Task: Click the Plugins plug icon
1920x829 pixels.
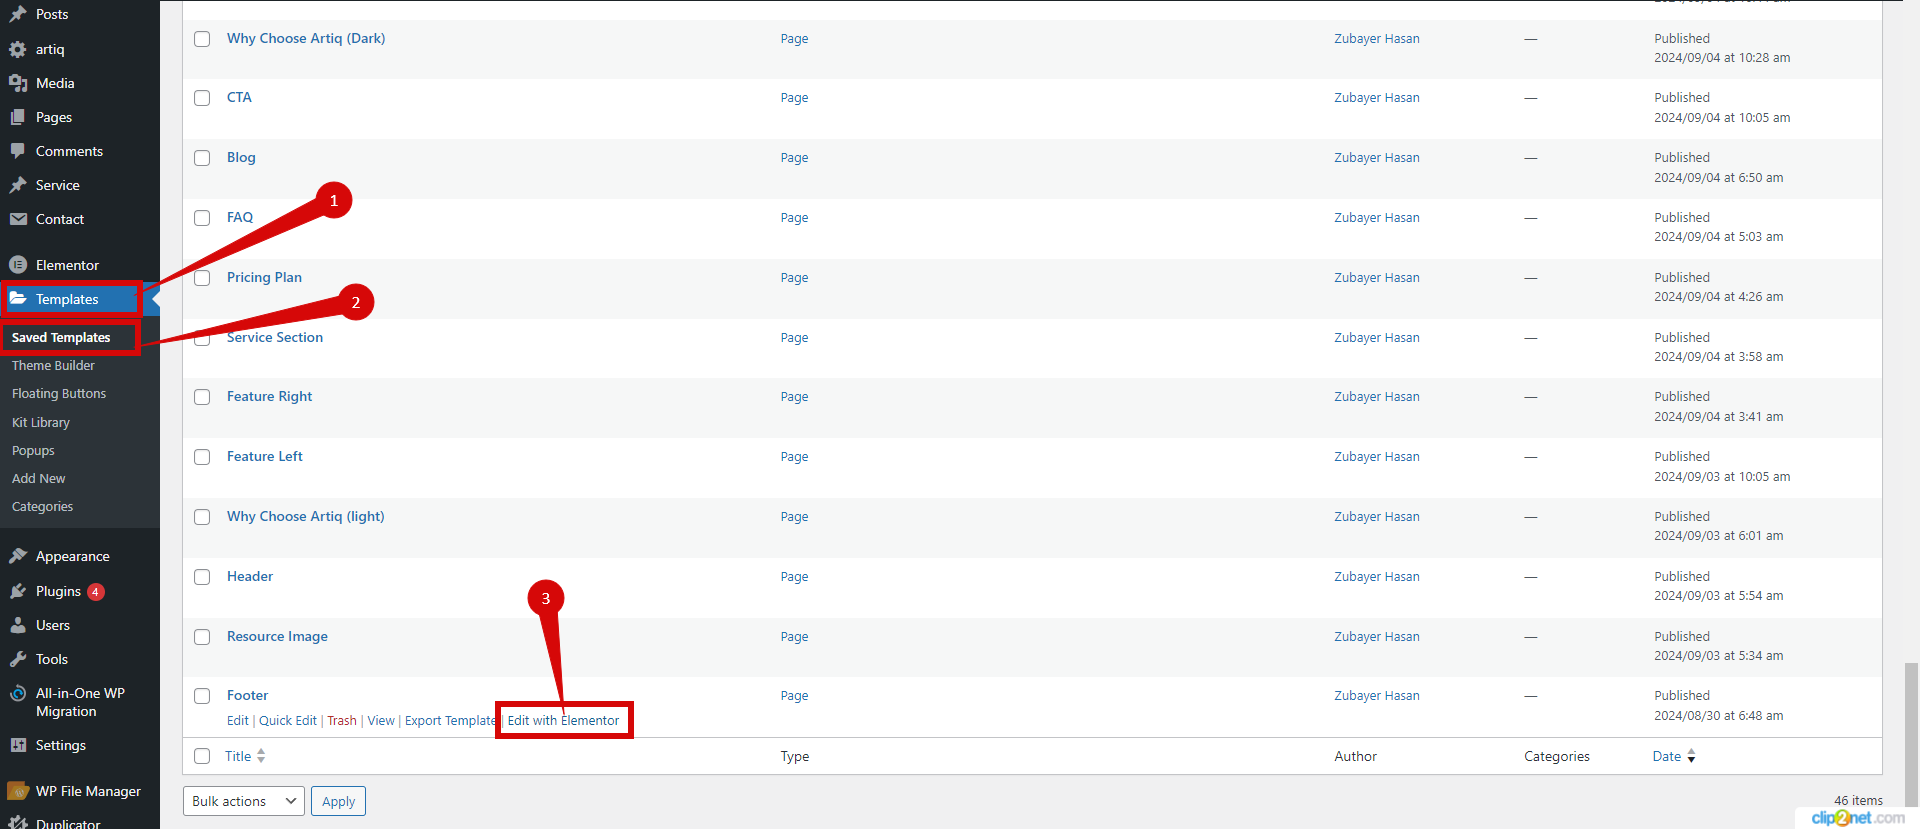Action: 18,591
